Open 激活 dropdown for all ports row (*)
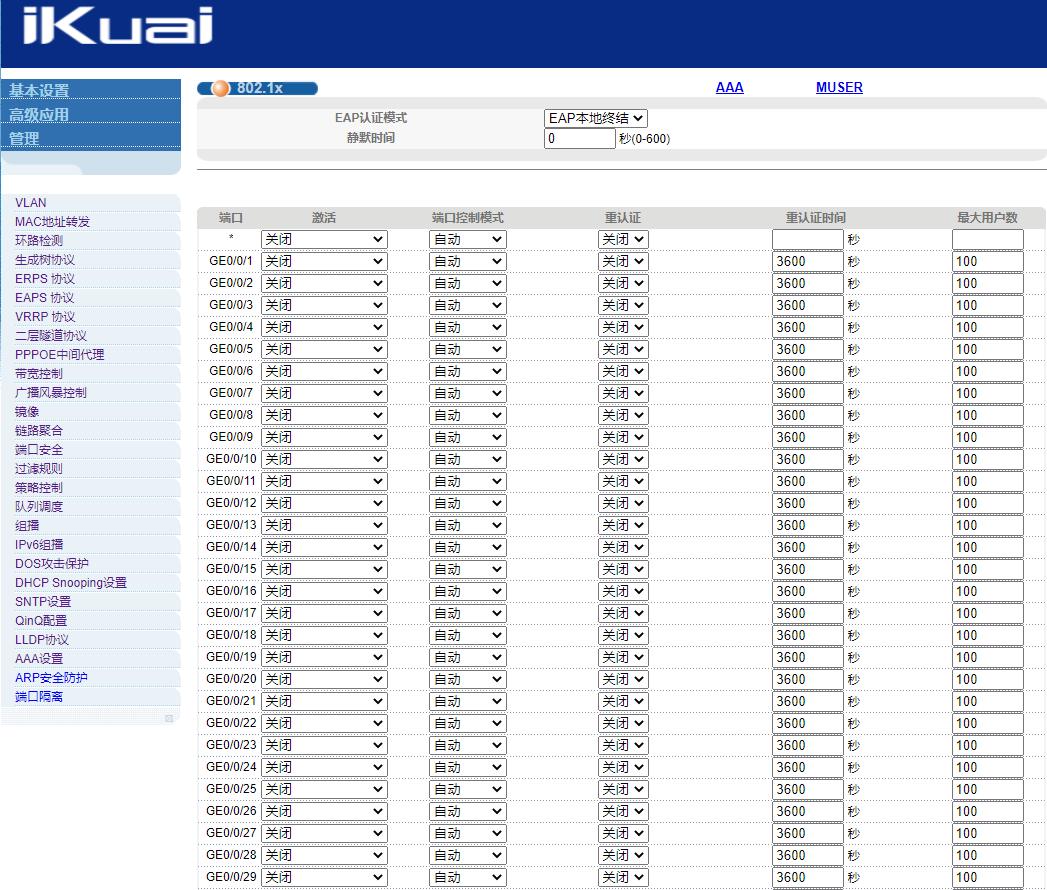Image resolution: width=1047 pixels, height=890 pixels. (324, 239)
